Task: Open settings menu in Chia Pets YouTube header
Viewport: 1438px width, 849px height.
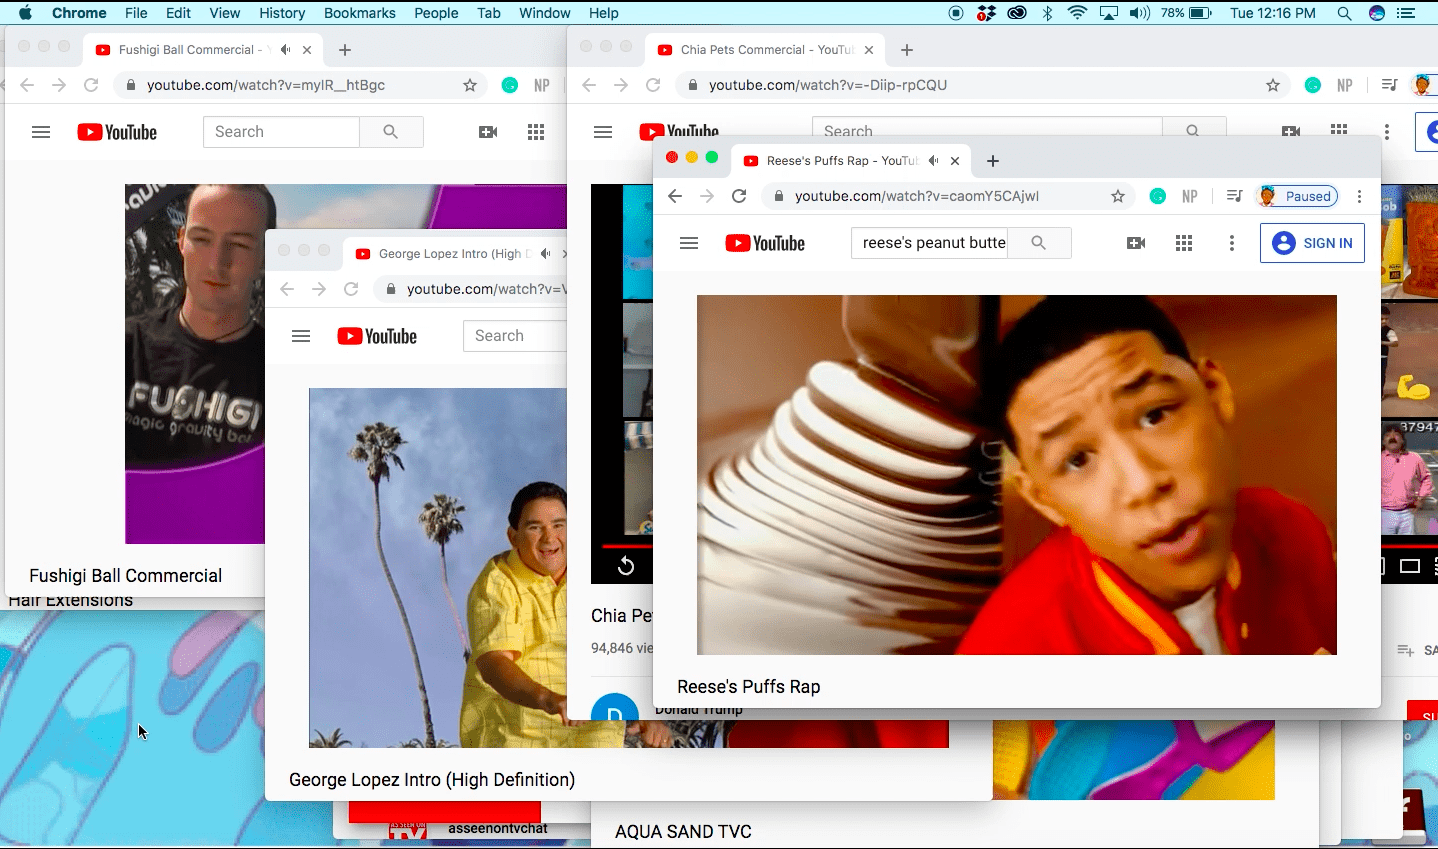Action: (1387, 132)
